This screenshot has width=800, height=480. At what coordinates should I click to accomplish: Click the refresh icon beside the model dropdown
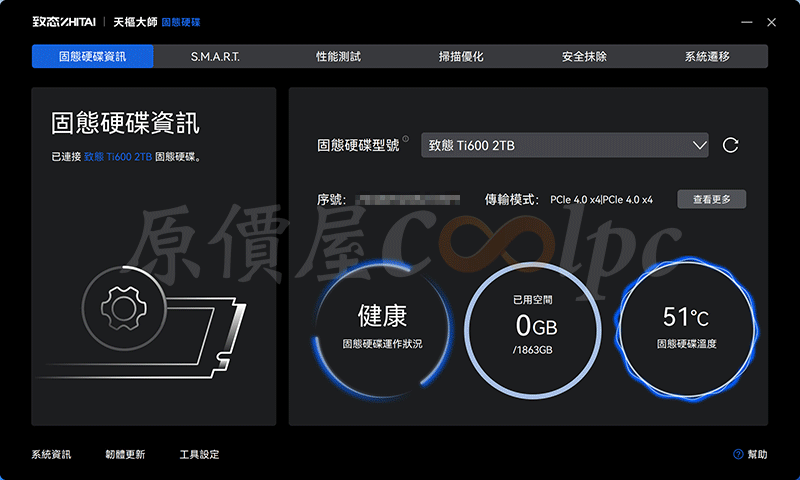pyautogui.click(x=730, y=146)
